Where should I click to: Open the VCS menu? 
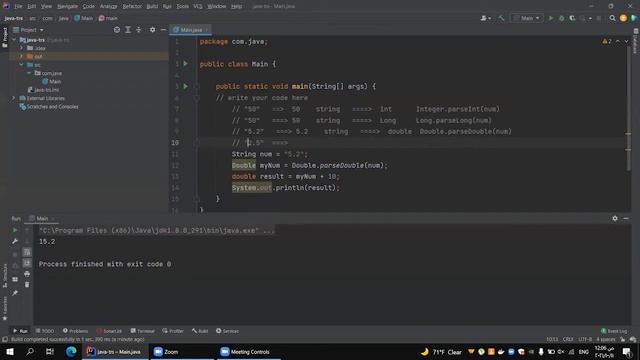[x=198, y=6]
